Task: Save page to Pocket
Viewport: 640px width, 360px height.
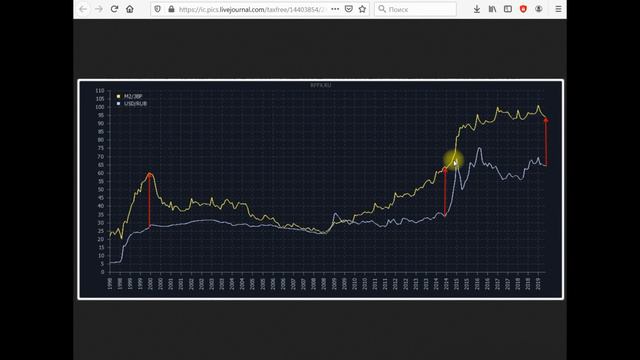Action: pos(349,9)
